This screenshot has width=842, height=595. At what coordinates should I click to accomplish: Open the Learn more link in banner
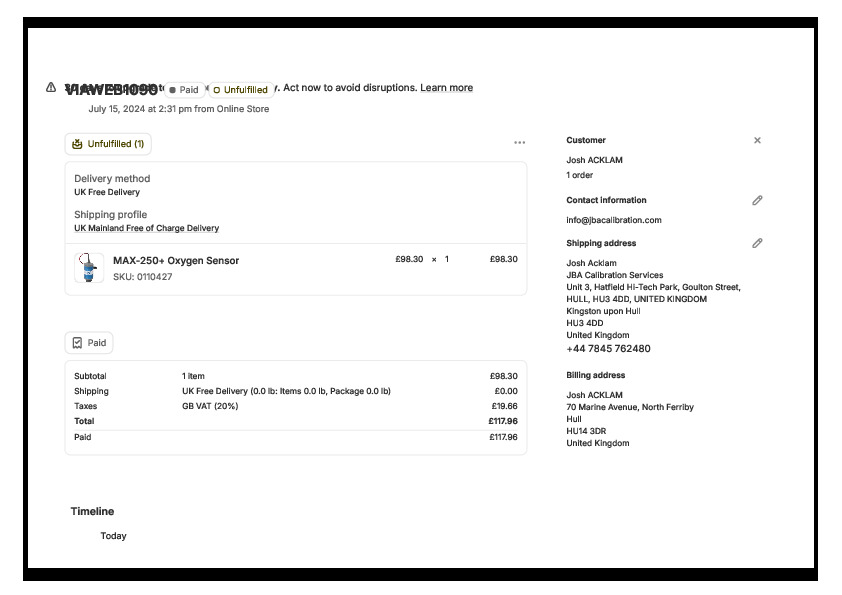[446, 88]
